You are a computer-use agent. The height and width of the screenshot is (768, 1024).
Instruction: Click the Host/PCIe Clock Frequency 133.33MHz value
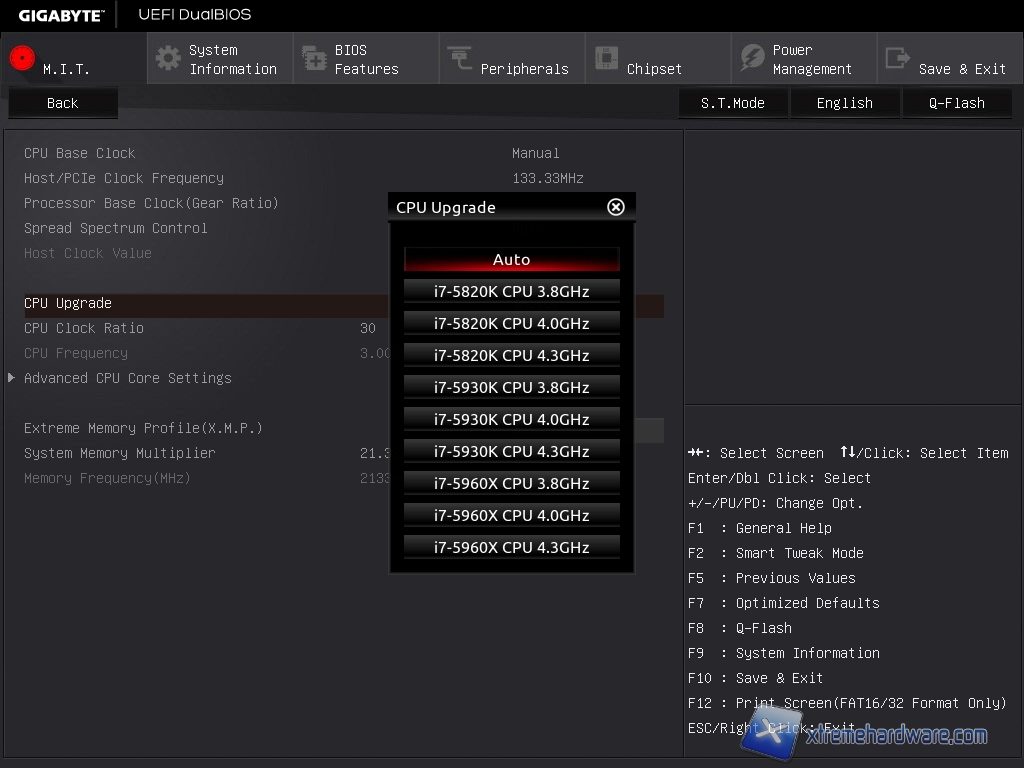coord(547,178)
